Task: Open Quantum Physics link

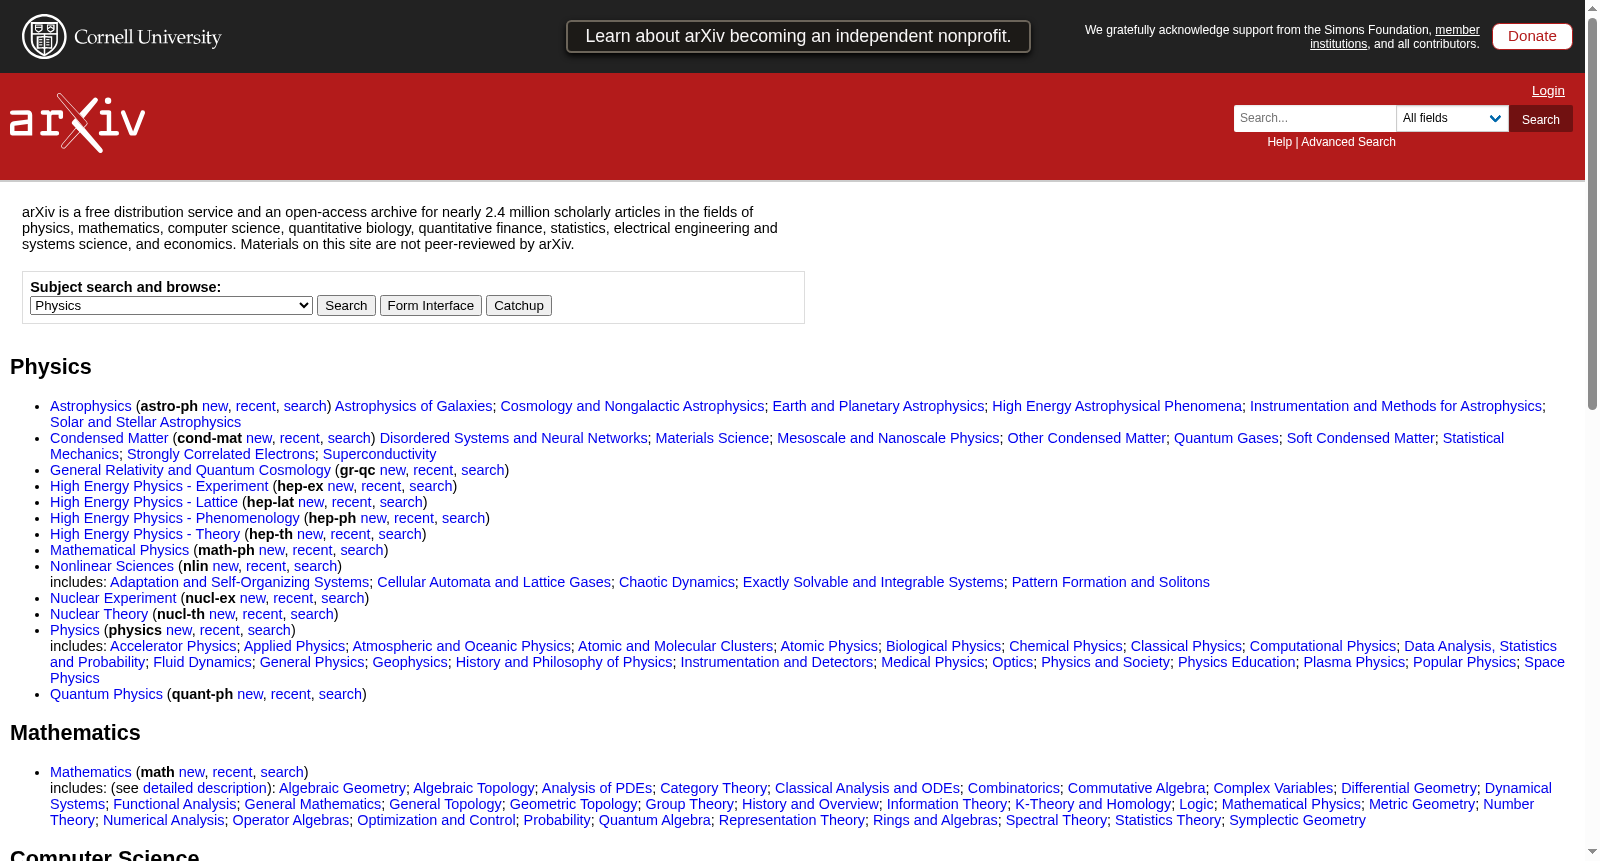Action: (x=106, y=694)
